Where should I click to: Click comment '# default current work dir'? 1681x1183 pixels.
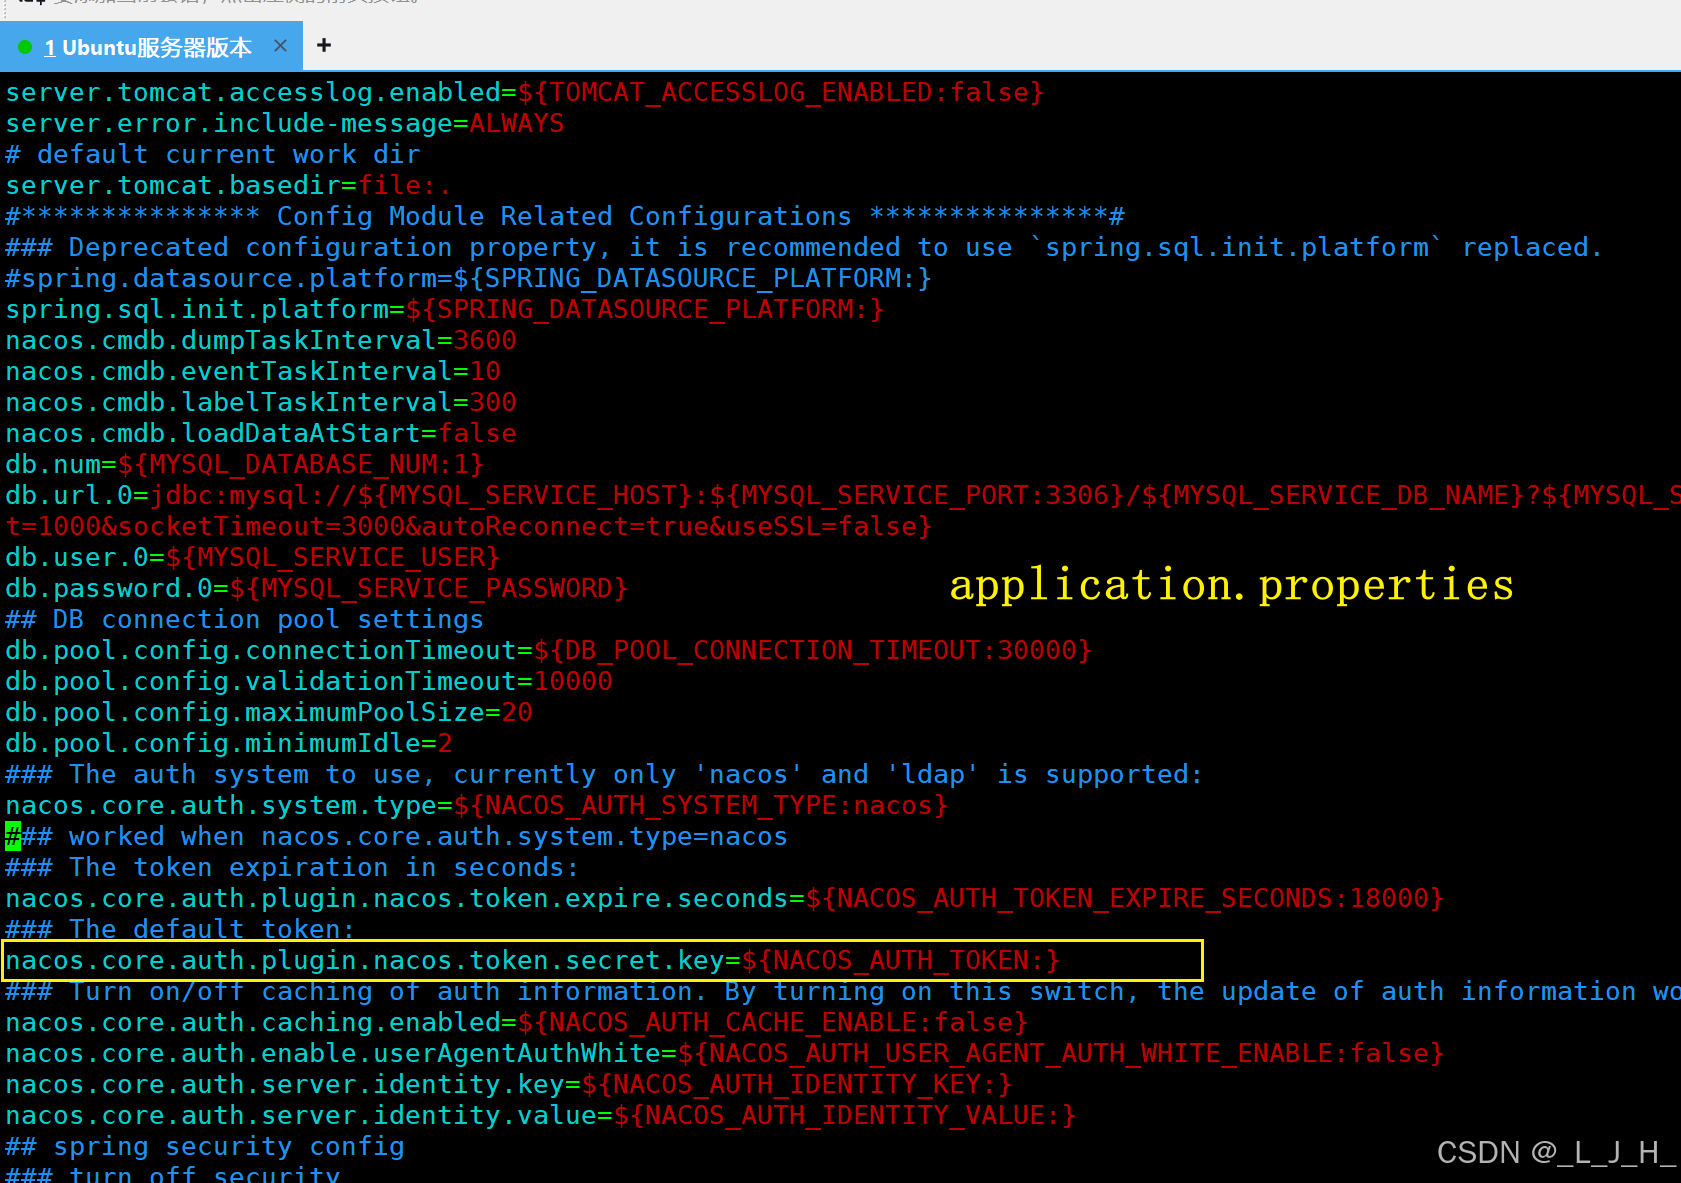(x=213, y=154)
